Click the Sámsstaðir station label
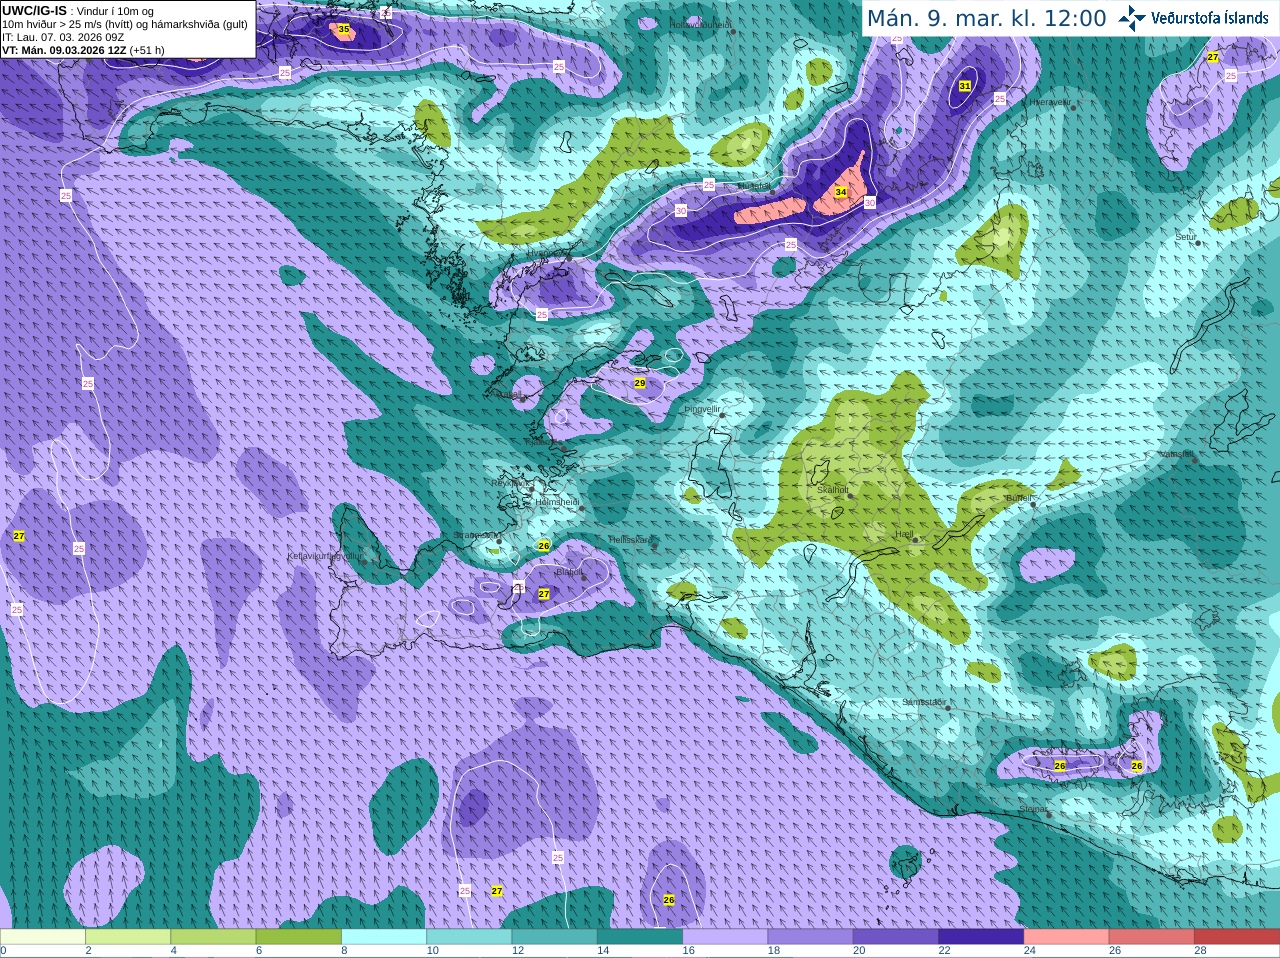 [922, 702]
